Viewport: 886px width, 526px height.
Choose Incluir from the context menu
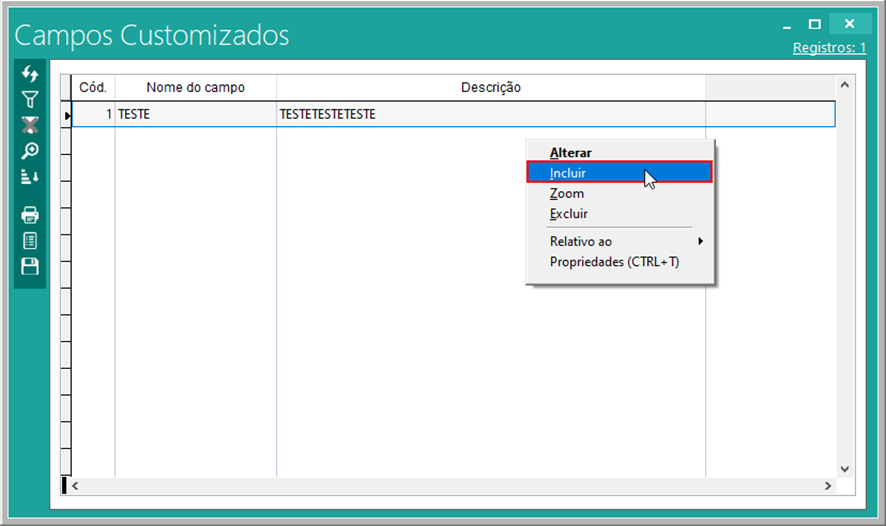pos(568,173)
